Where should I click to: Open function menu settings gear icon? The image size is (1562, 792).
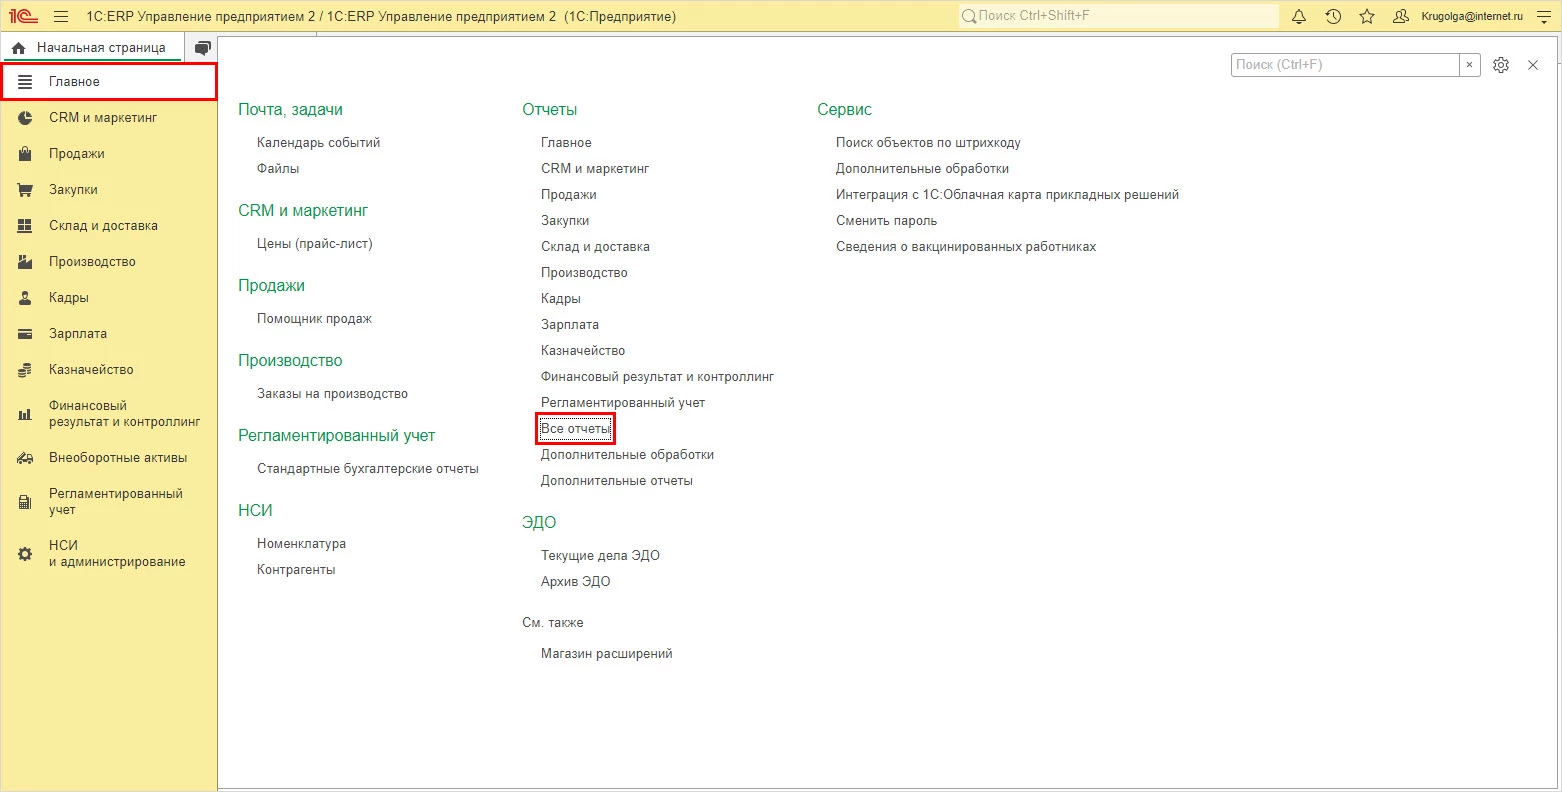pyautogui.click(x=1501, y=65)
